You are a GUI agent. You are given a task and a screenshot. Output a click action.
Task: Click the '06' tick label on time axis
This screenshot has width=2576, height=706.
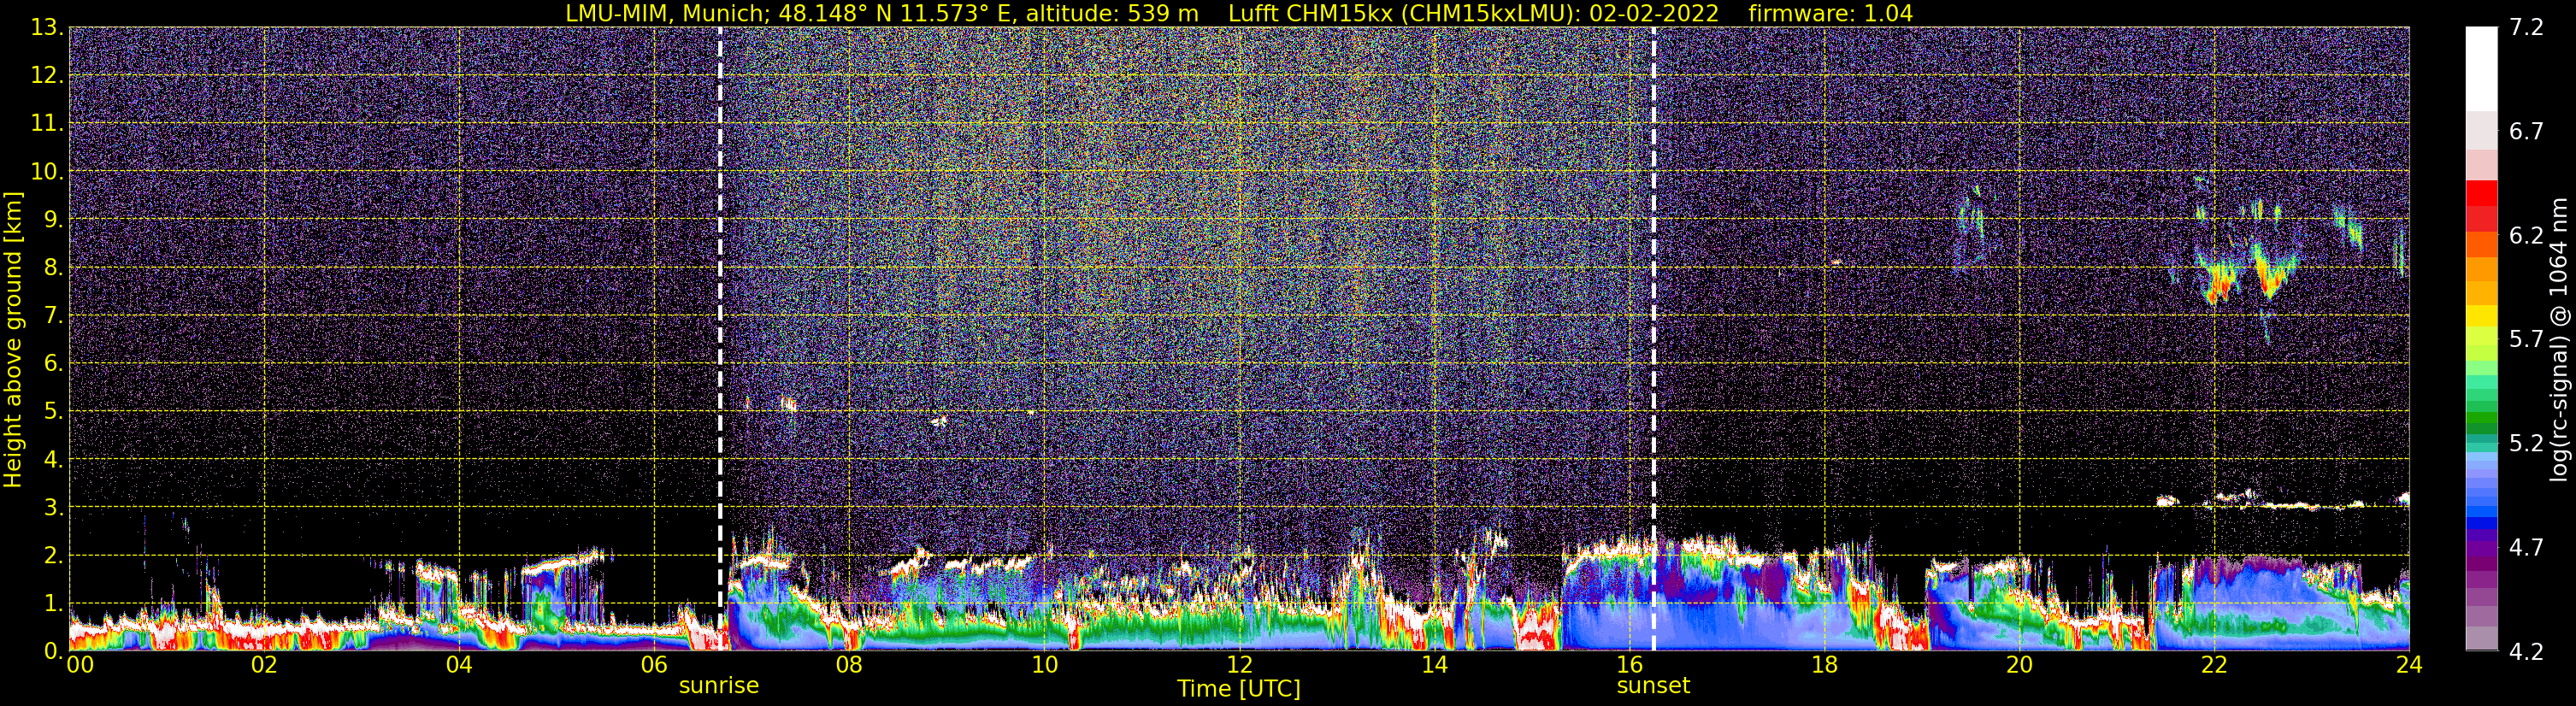[654, 665]
